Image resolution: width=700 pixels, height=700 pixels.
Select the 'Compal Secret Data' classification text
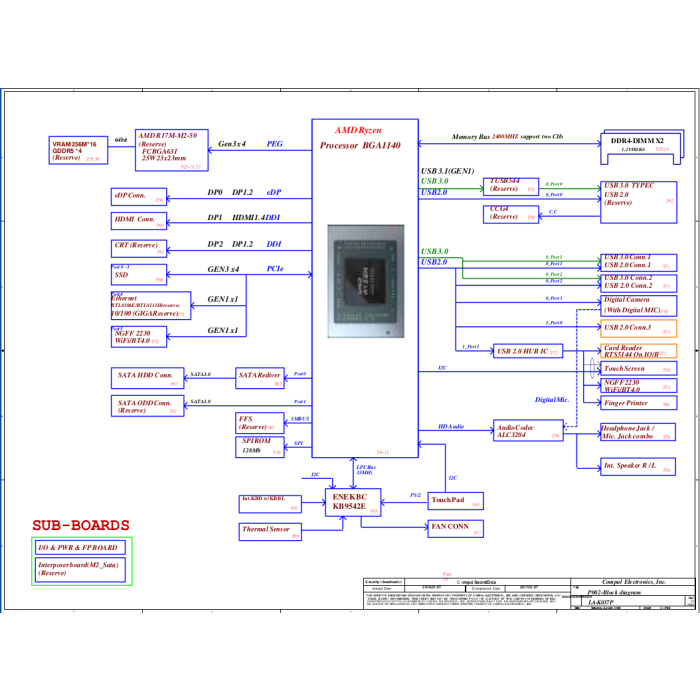pos(476,582)
